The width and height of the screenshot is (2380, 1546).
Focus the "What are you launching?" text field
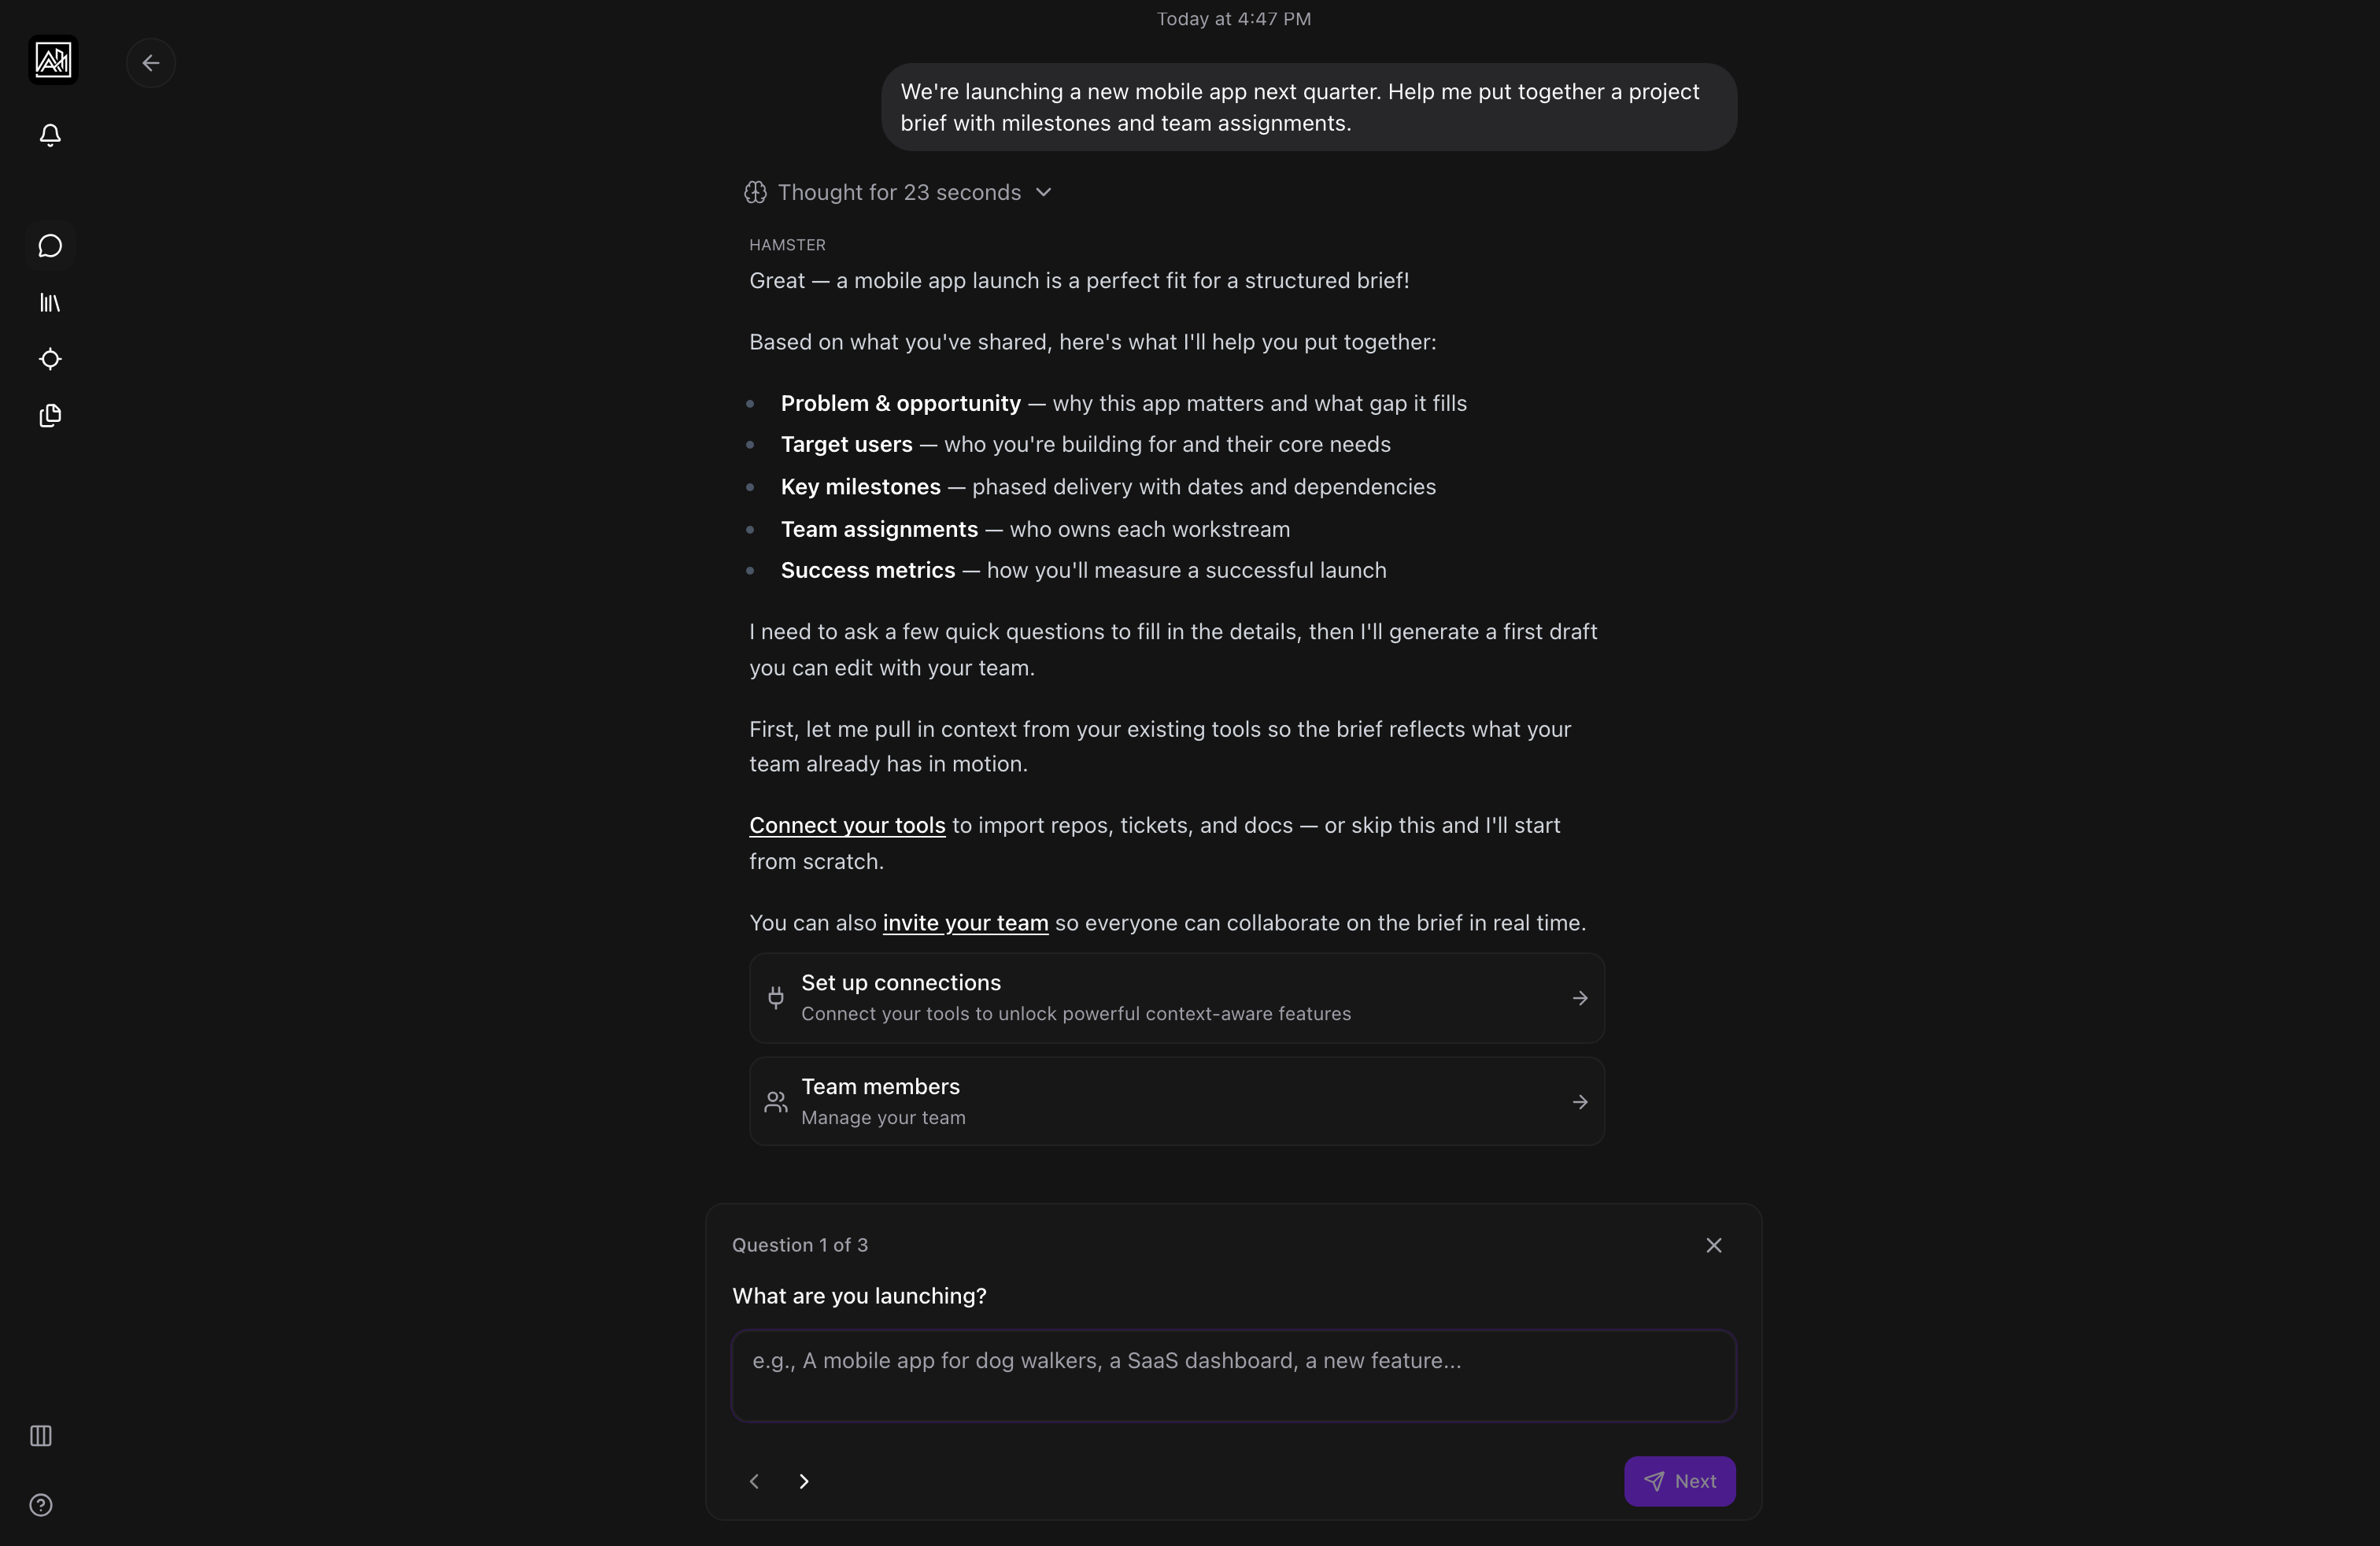[1233, 1375]
